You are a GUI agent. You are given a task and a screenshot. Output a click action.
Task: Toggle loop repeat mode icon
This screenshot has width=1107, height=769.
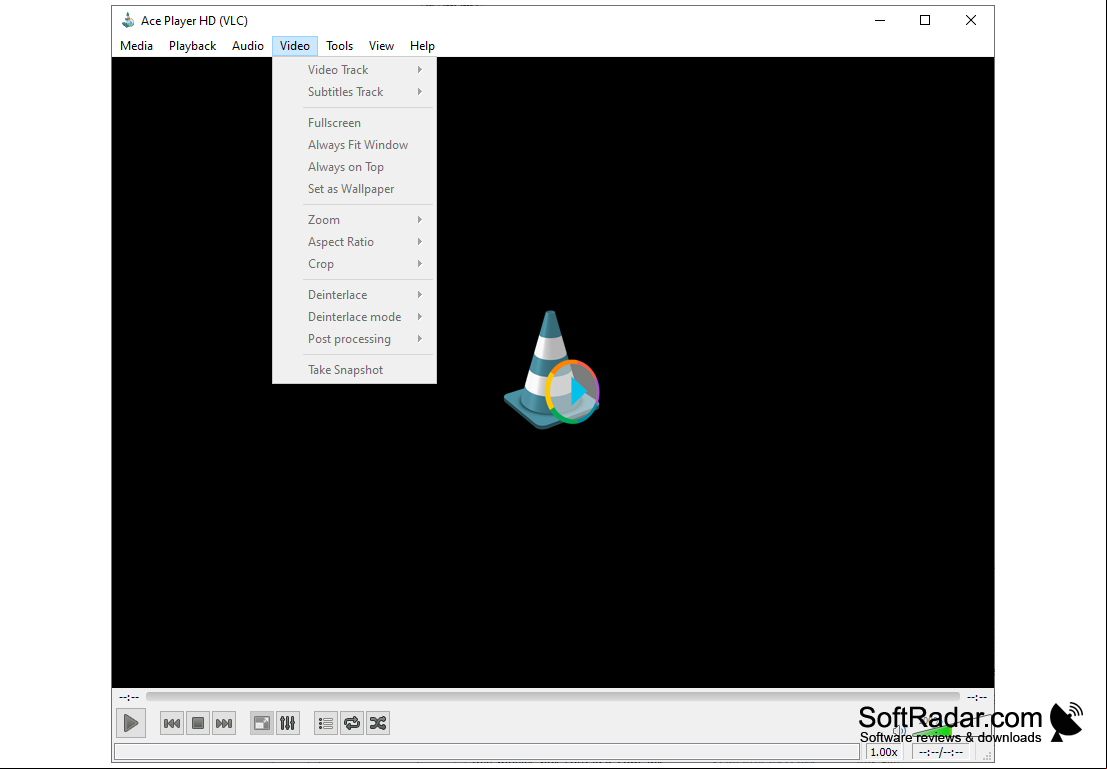tap(352, 723)
